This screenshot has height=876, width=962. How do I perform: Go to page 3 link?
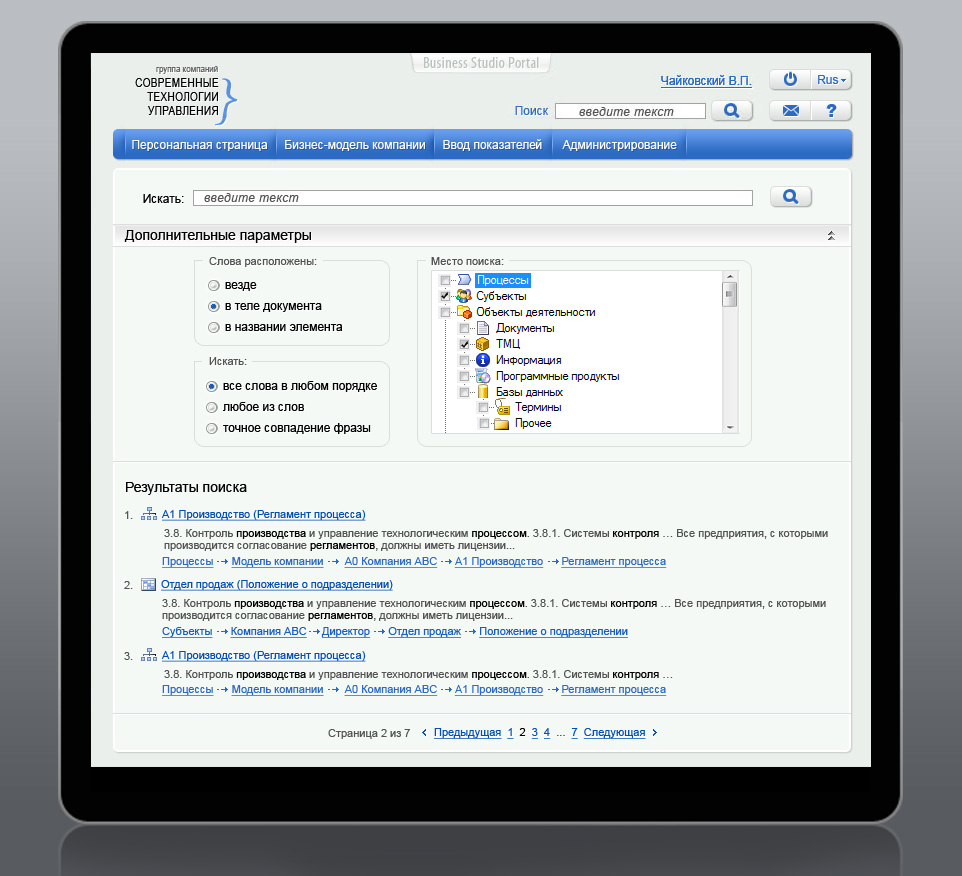coord(534,732)
